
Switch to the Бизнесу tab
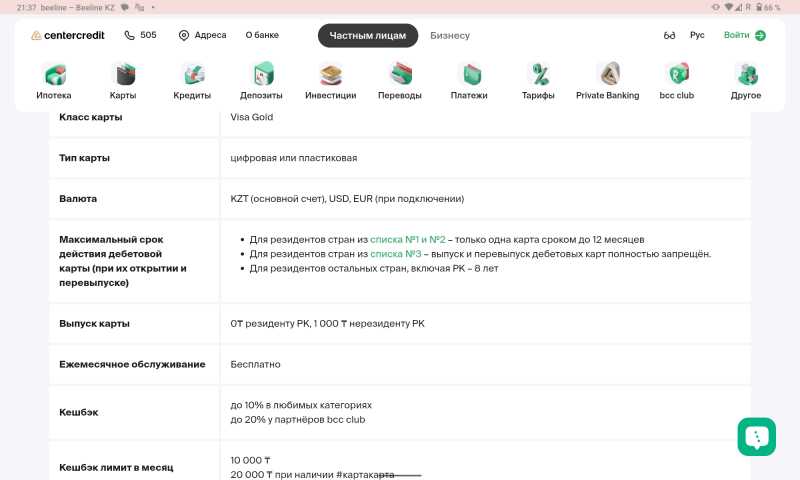(450, 35)
